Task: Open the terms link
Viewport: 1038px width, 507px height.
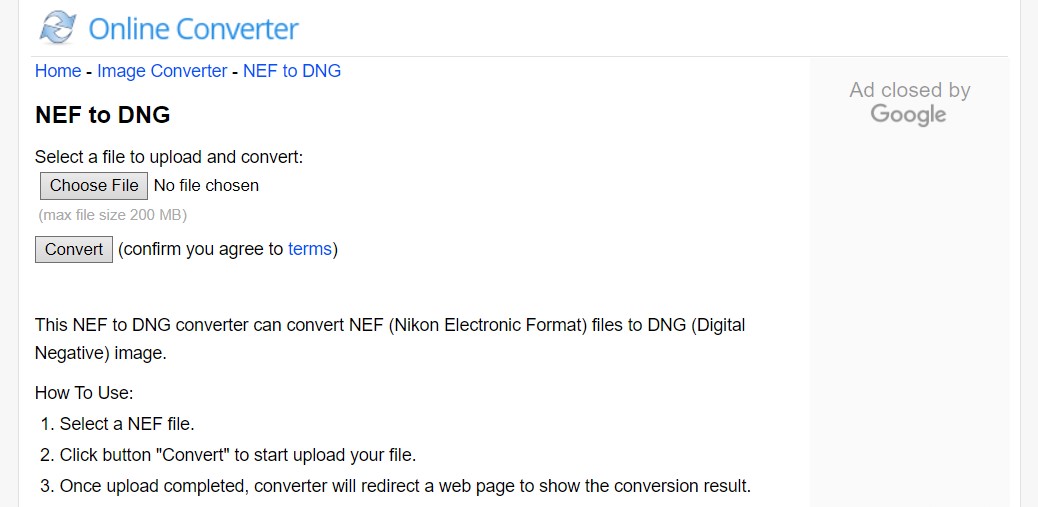Action: [309, 249]
